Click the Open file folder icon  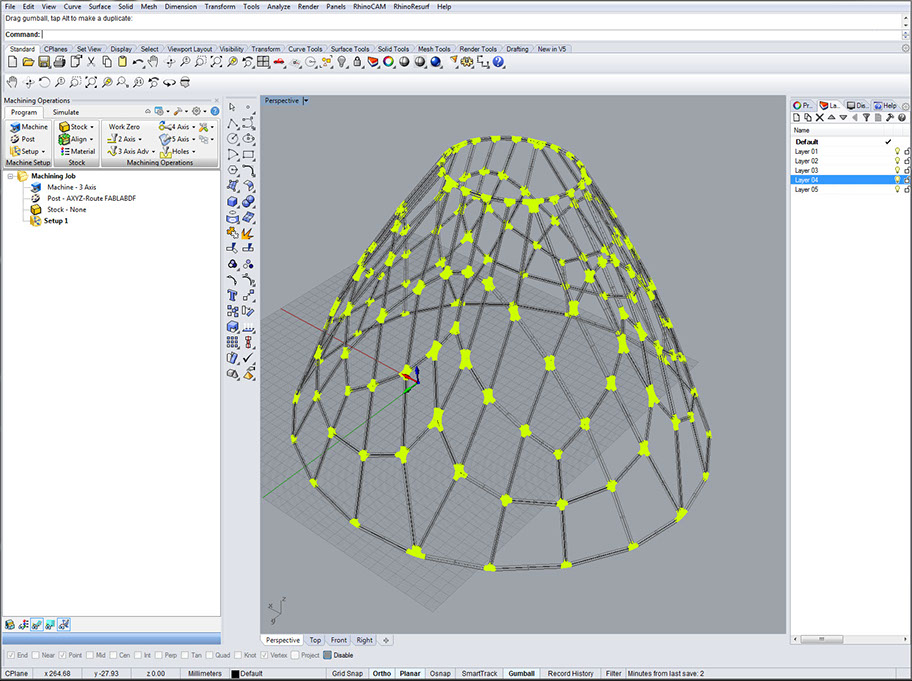click(28, 62)
